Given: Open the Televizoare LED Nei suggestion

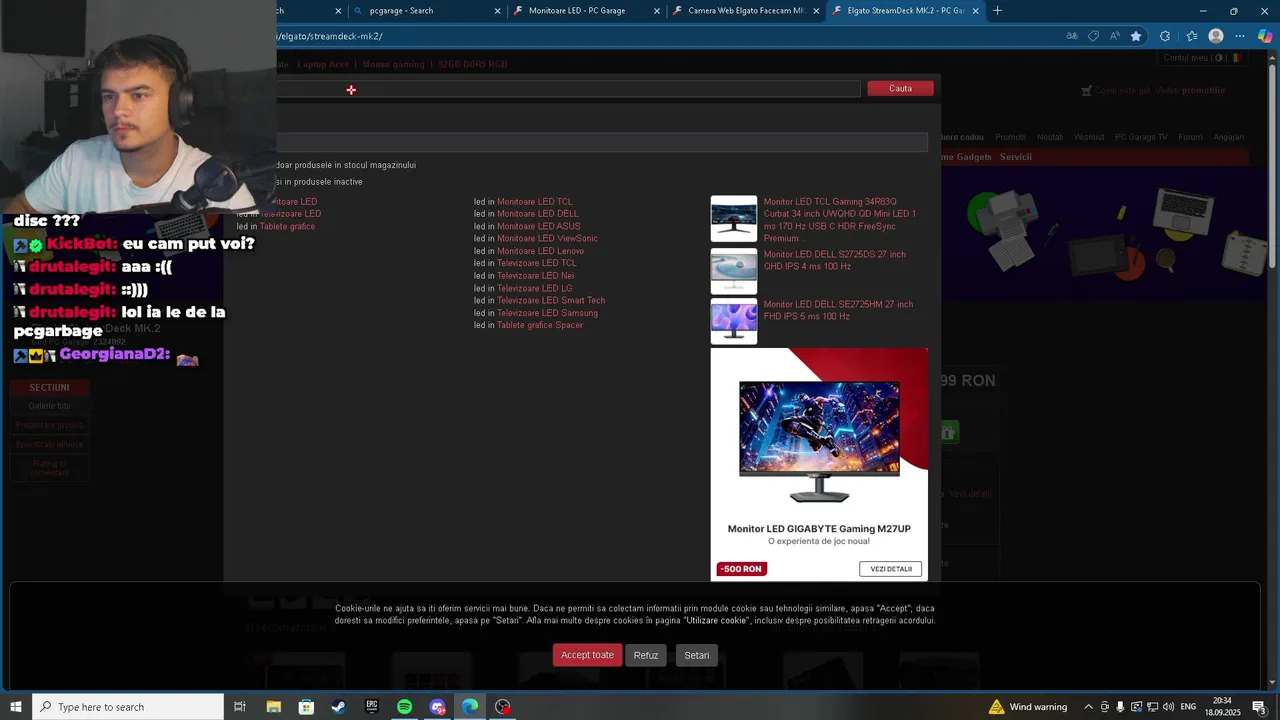Looking at the screenshot, I should pos(536,276).
